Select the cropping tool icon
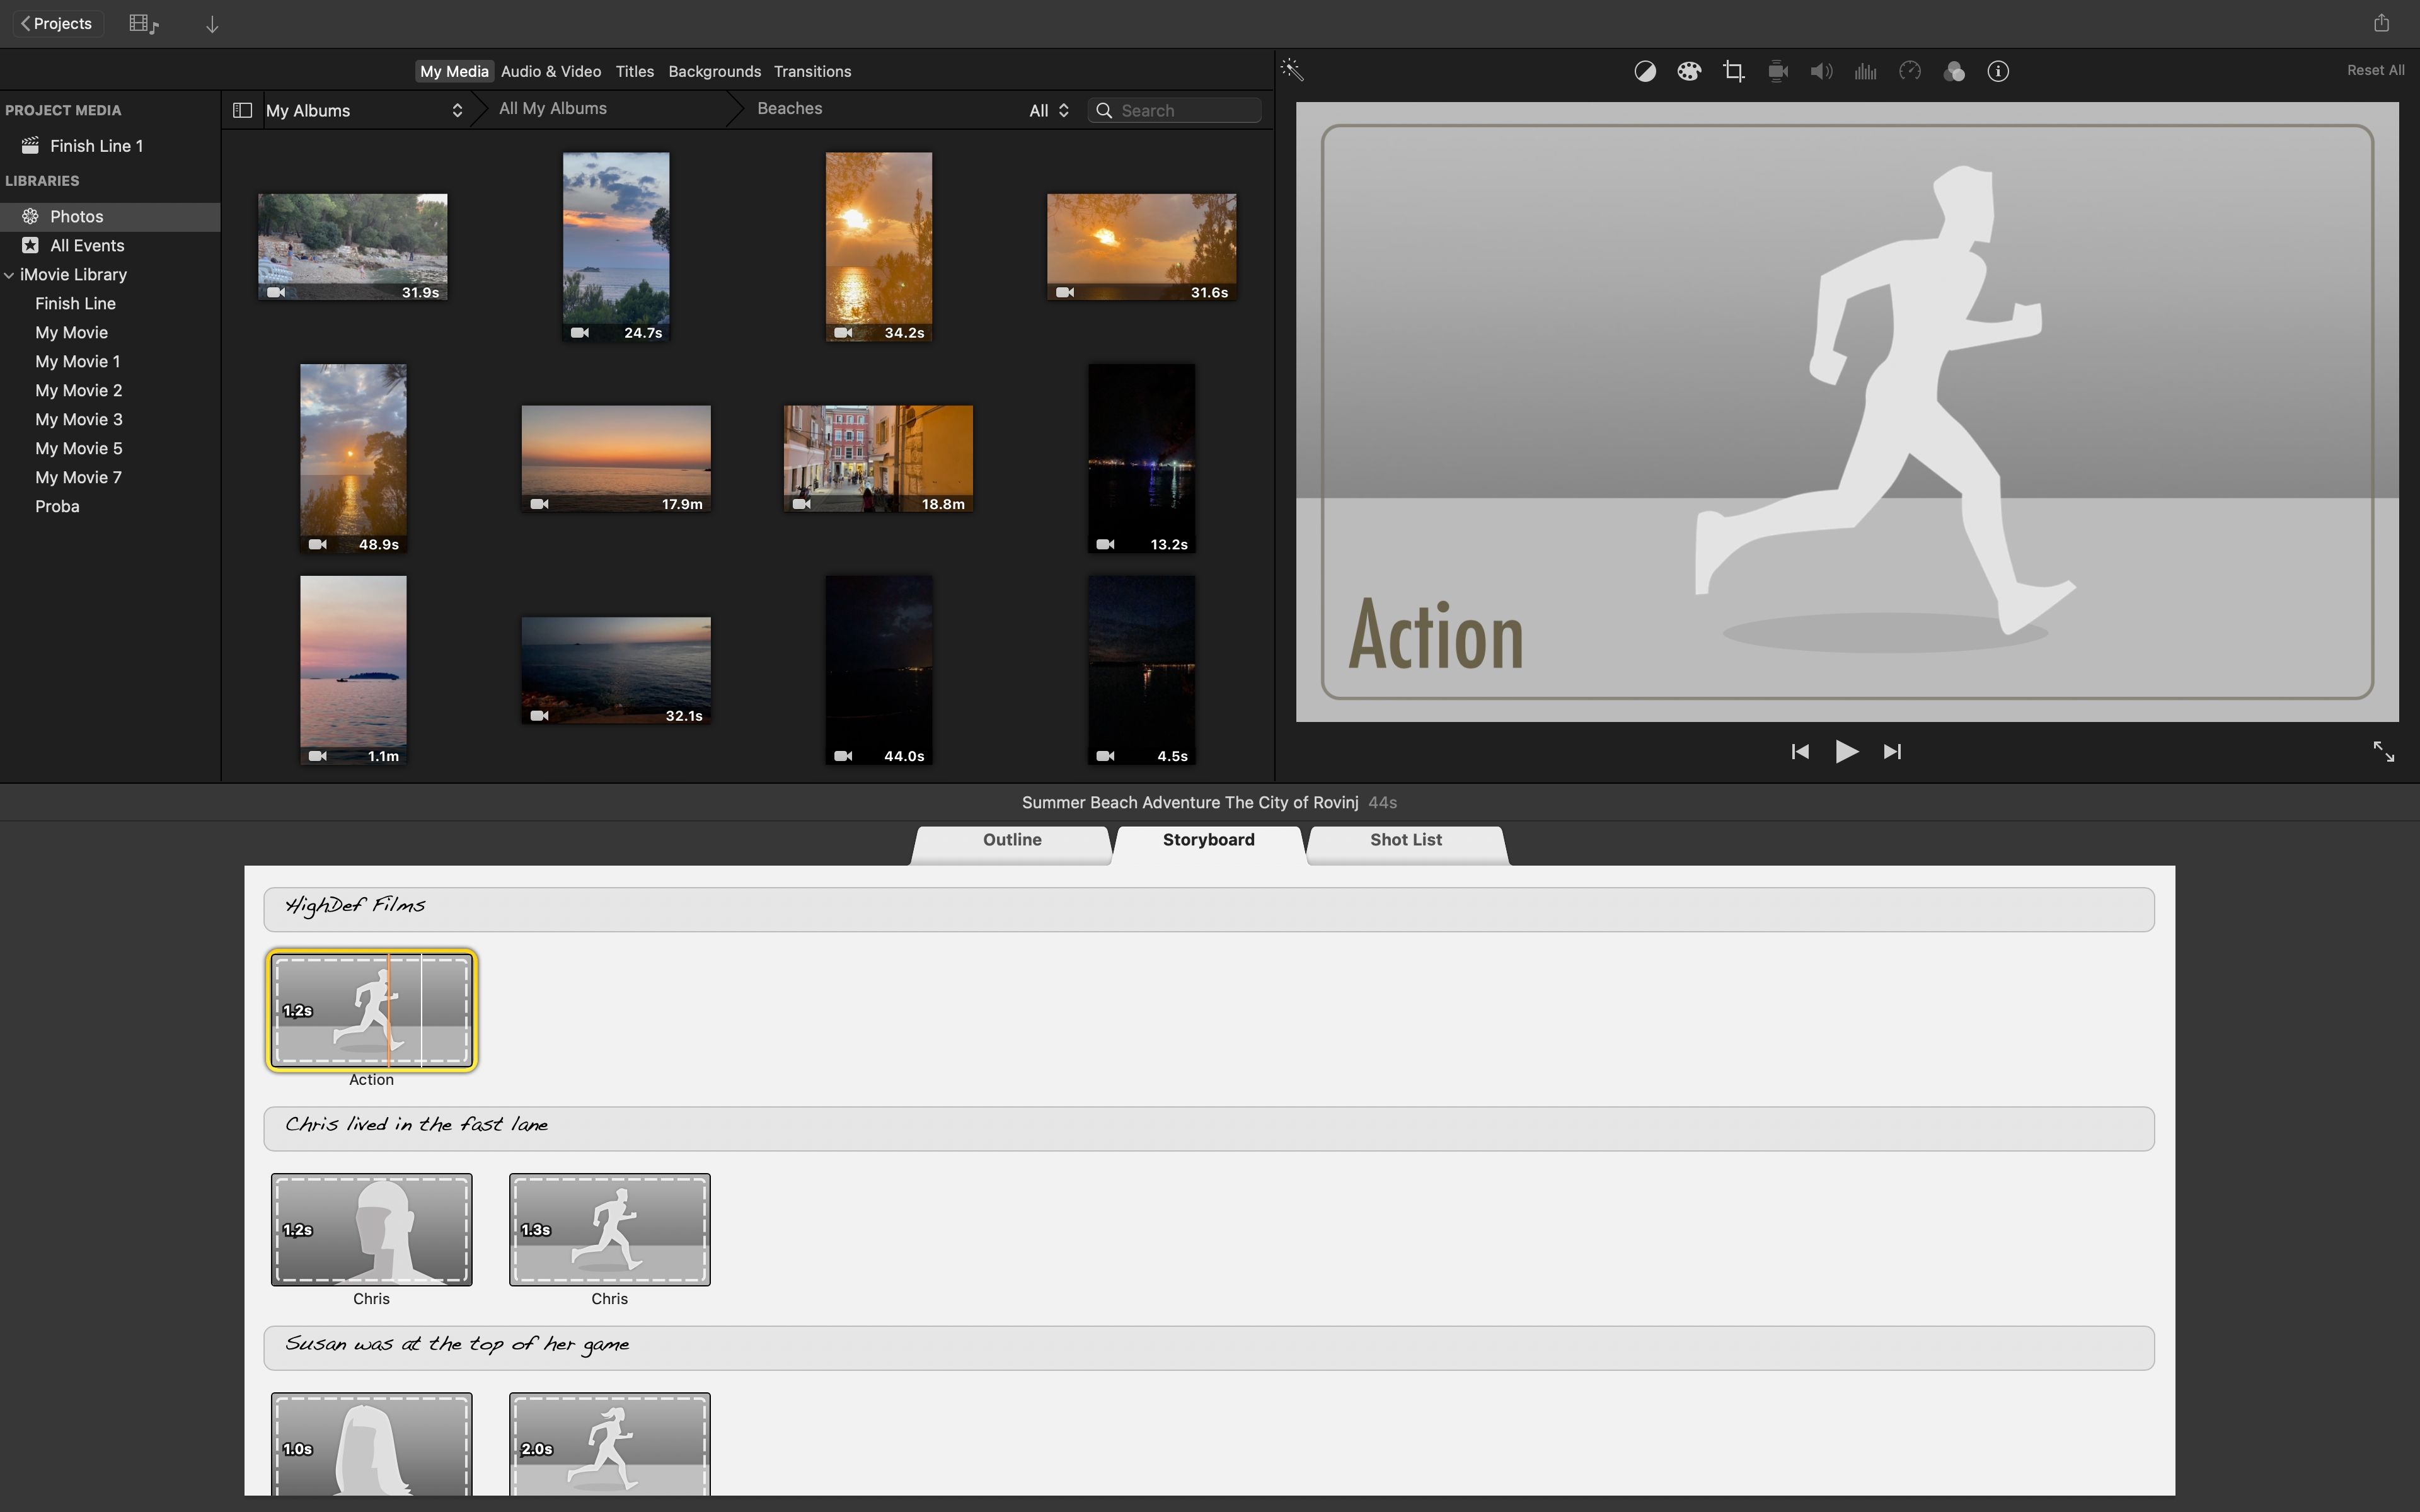Screen dimensions: 2420x1512 tap(1733, 71)
